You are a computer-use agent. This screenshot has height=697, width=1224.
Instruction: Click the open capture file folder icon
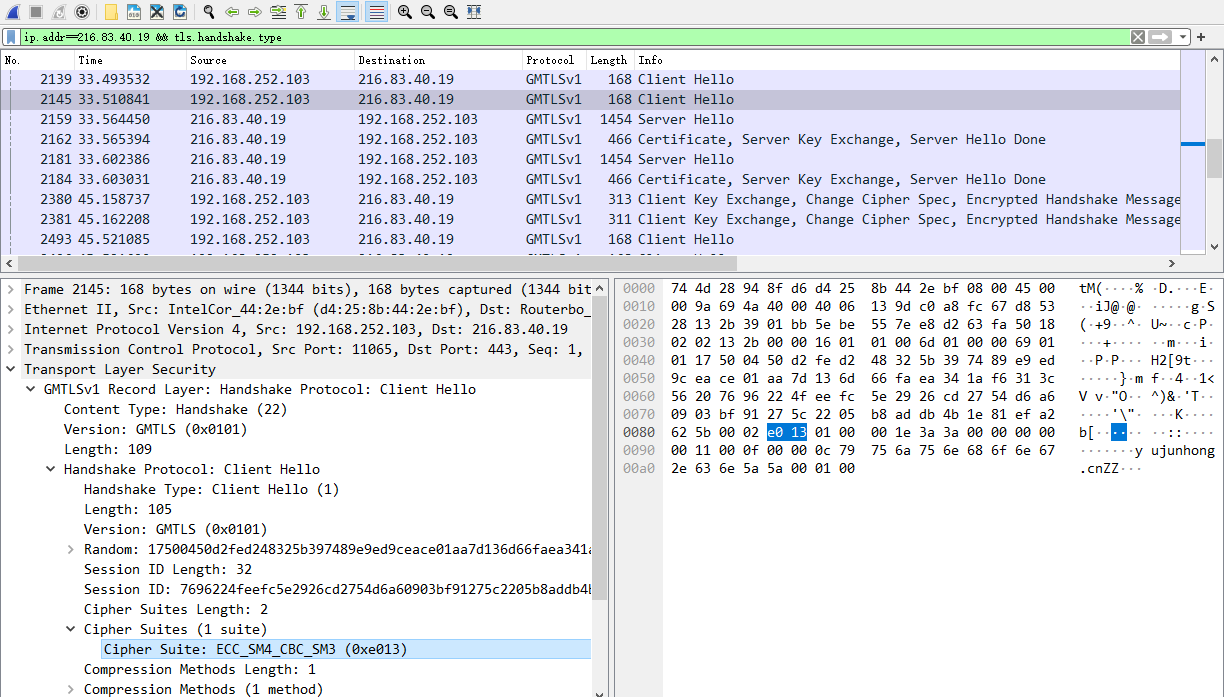(111, 12)
